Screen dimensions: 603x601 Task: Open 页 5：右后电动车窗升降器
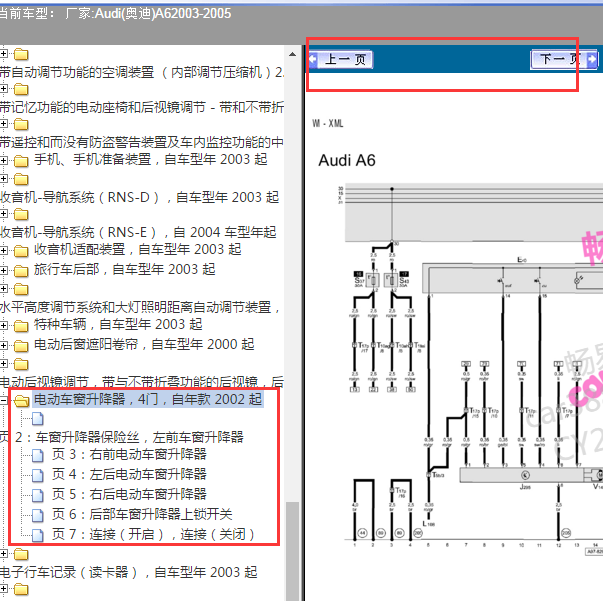point(129,494)
